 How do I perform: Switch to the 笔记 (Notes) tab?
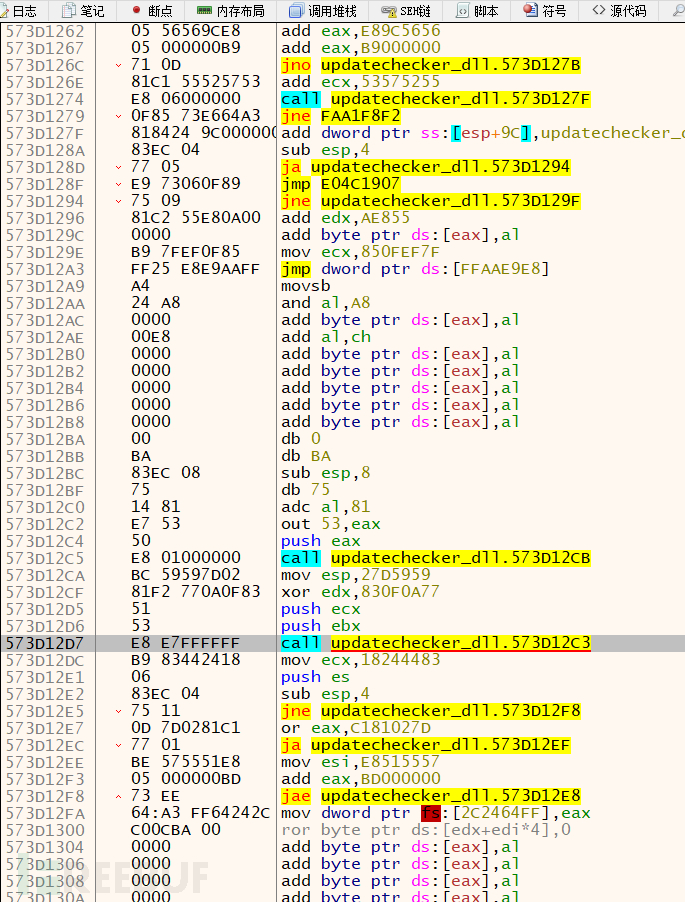click(83, 10)
